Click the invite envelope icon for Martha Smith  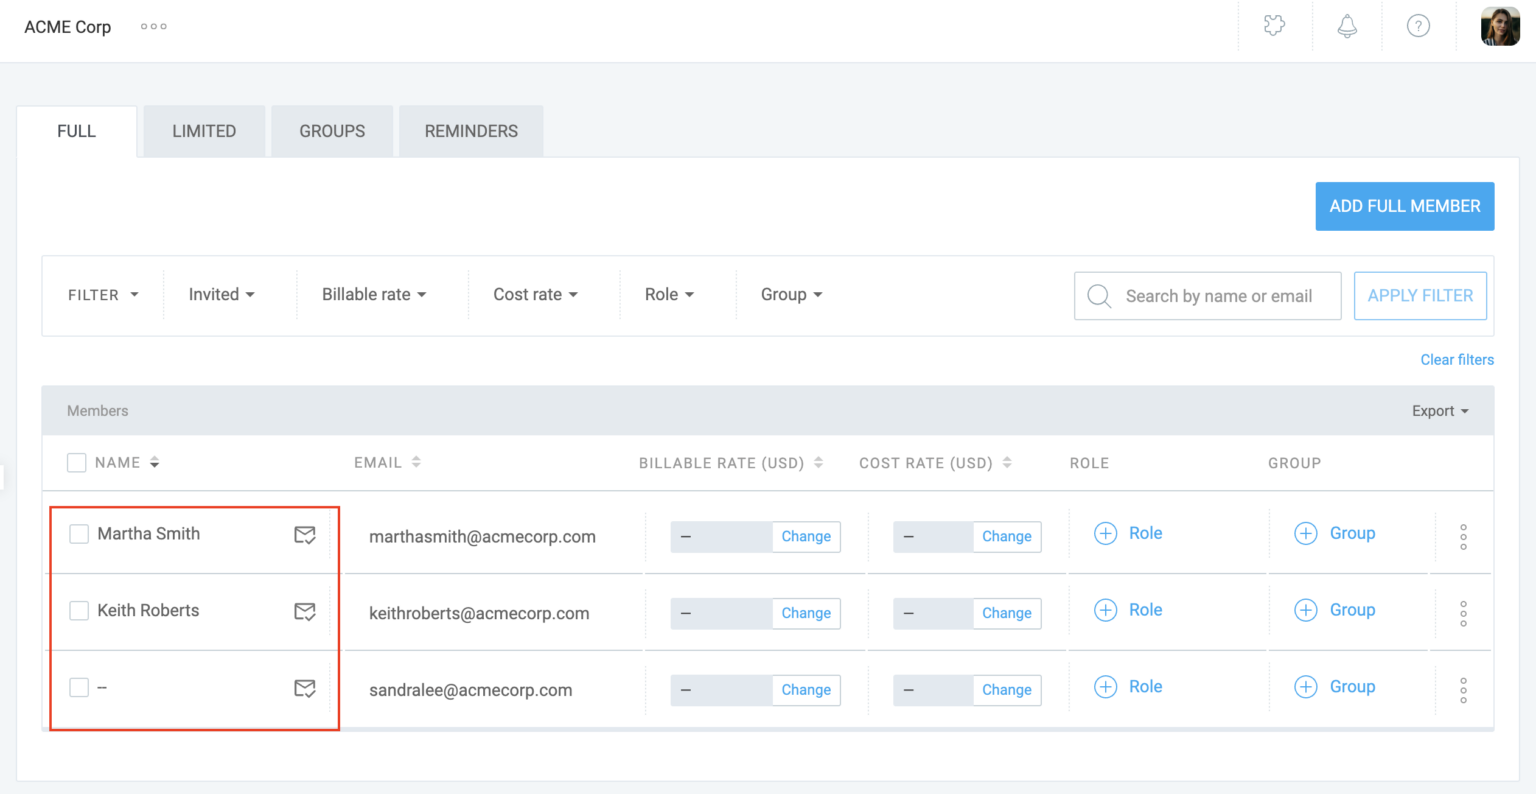pos(305,535)
